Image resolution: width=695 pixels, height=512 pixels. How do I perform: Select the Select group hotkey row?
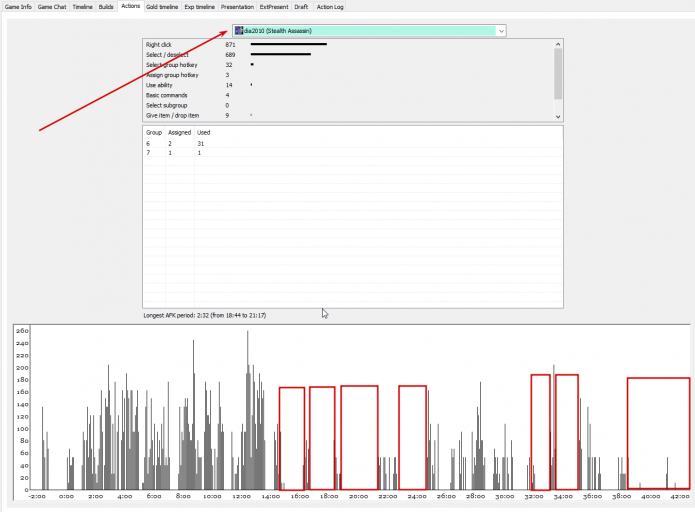[x=348, y=65]
